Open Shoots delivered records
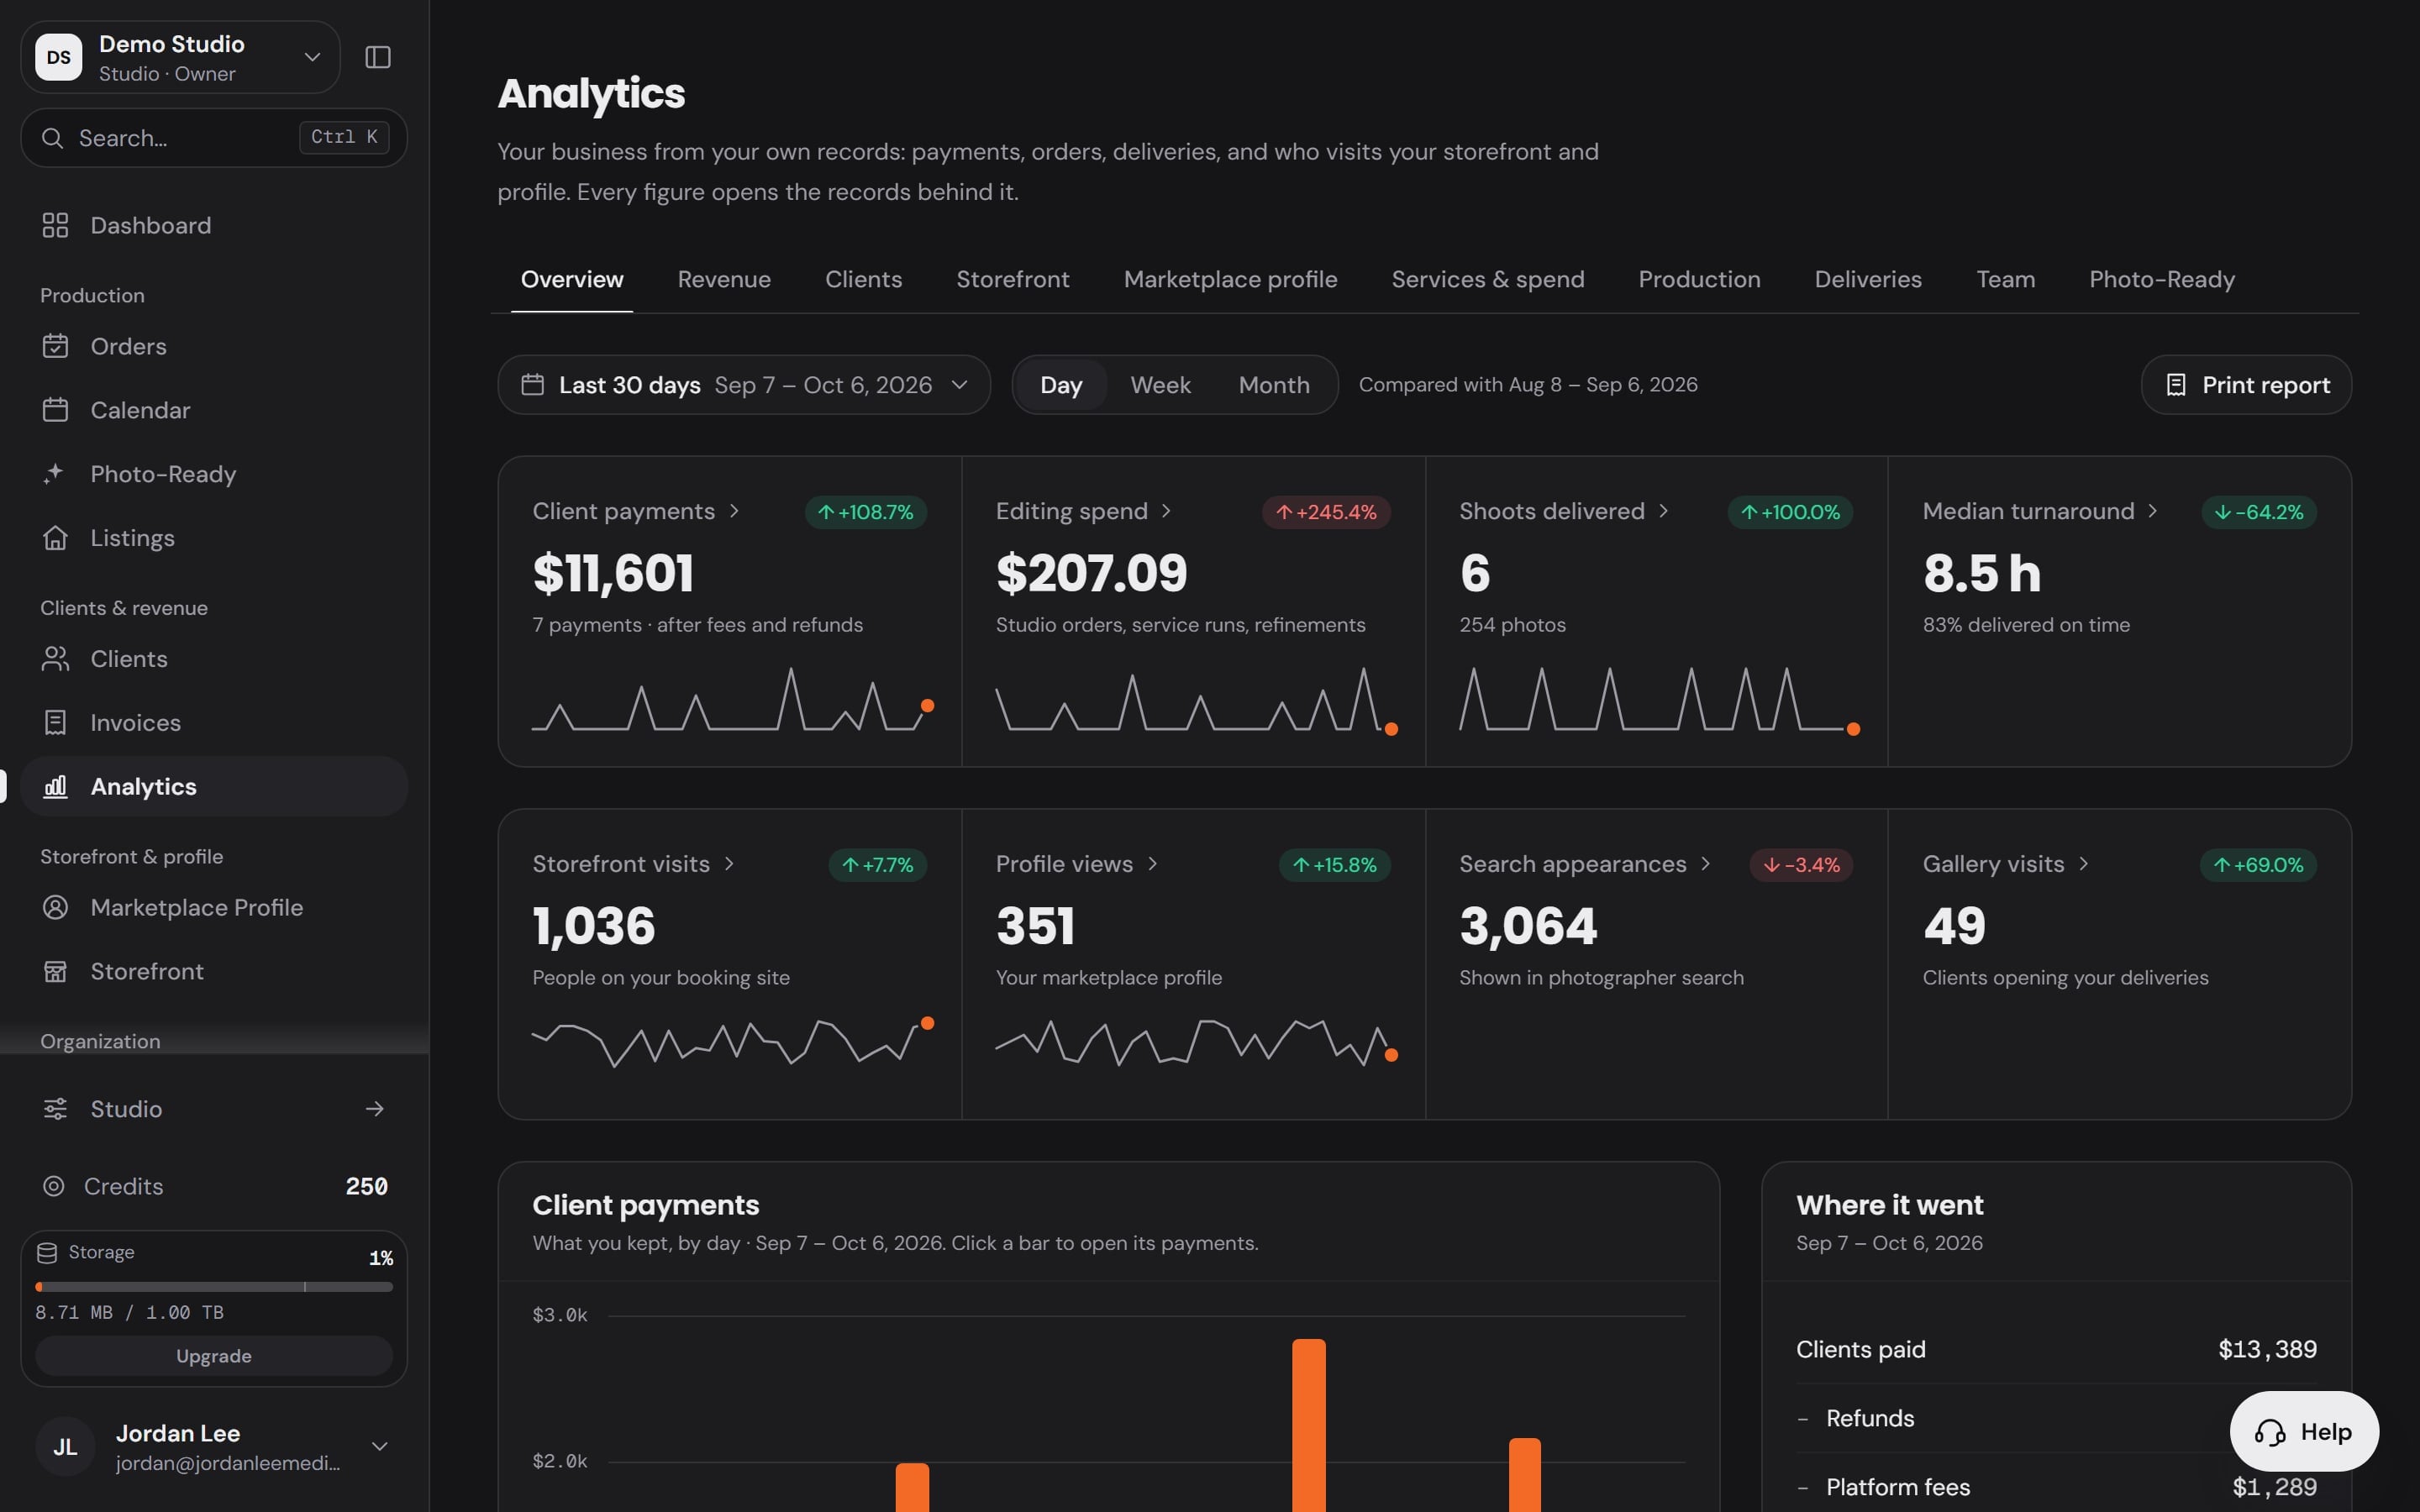Image resolution: width=2420 pixels, height=1512 pixels. 1565,511
